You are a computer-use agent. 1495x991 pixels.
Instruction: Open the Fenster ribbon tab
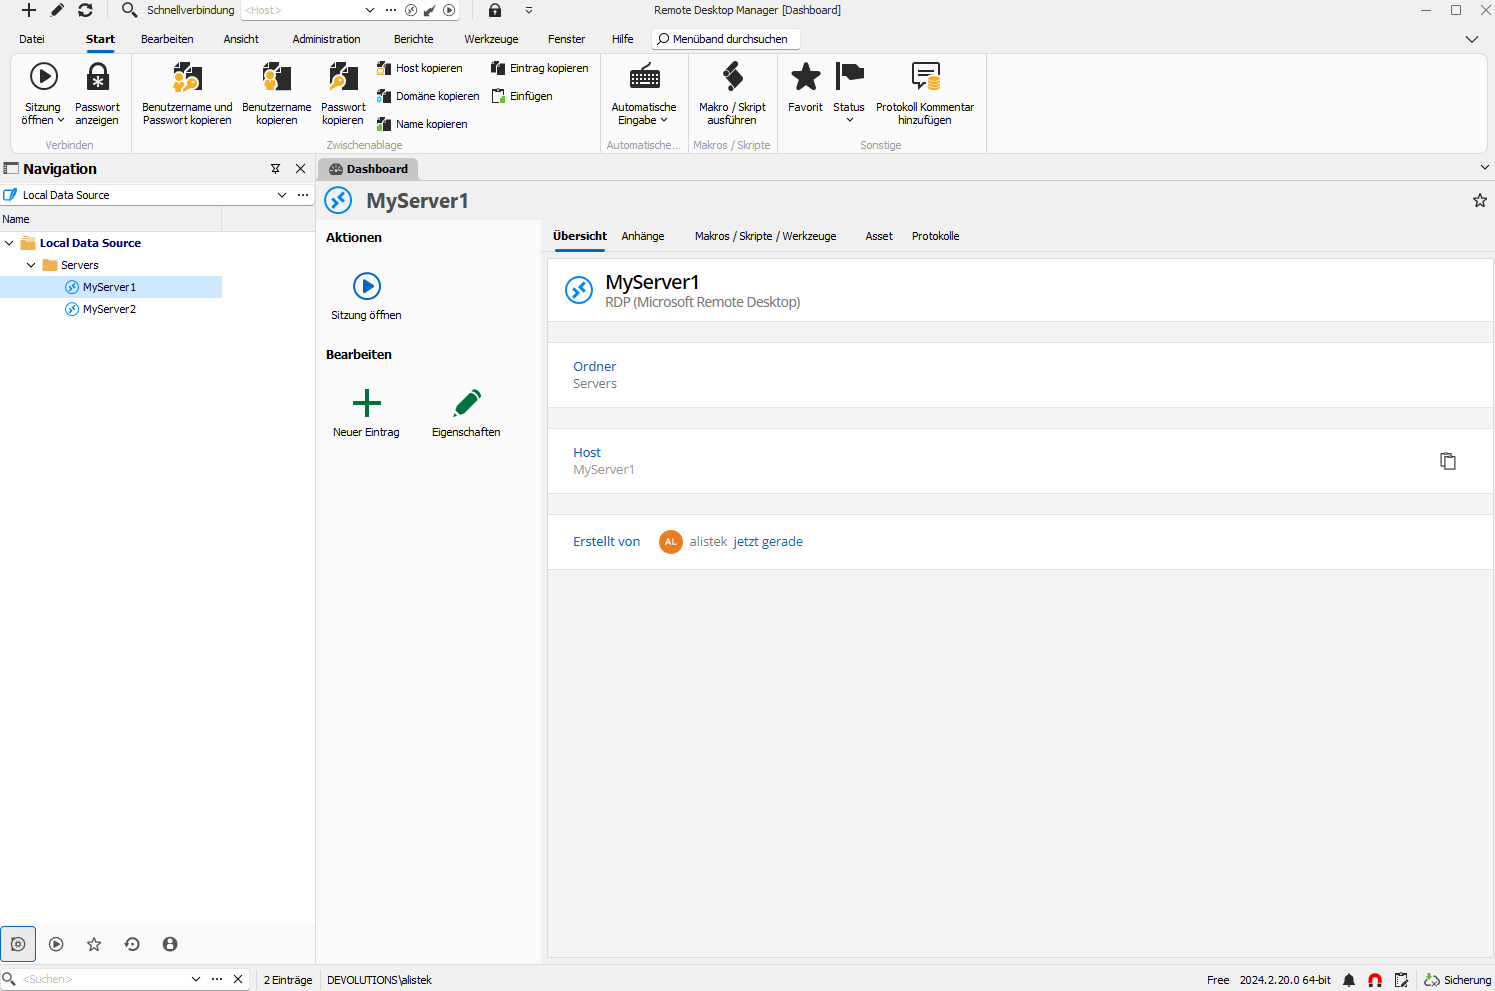[x=566, y=39]
